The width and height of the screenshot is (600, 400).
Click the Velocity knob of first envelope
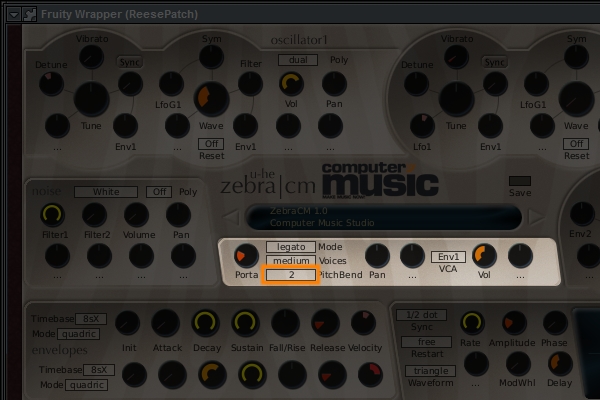[363, 323]
